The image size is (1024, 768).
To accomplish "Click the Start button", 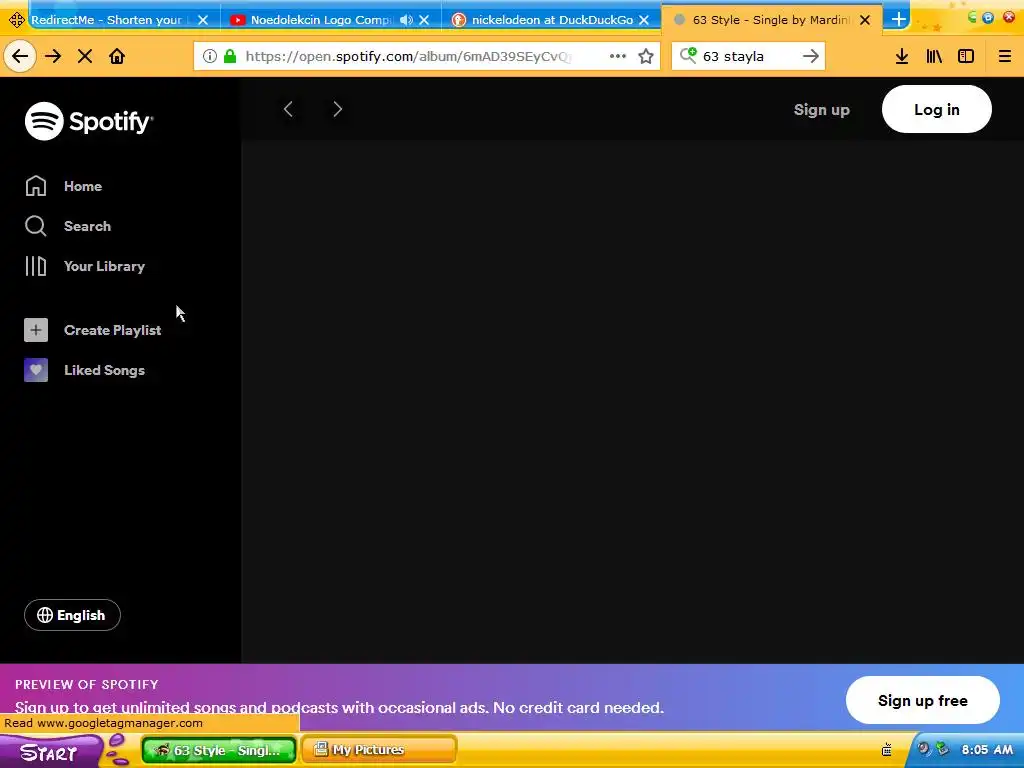I will 51,752.
